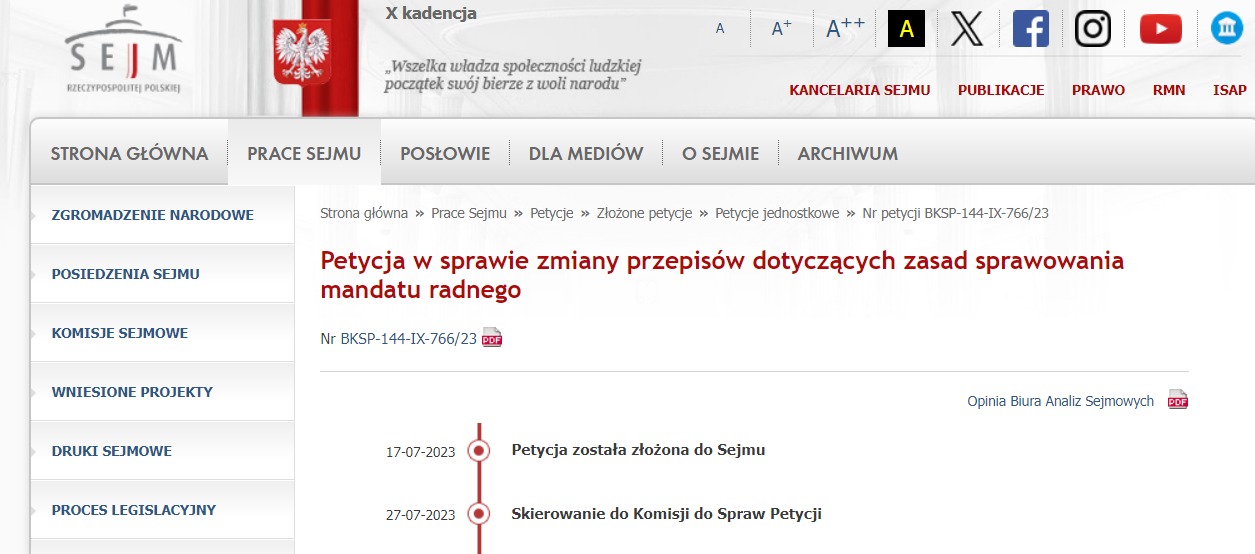Open Posłowie tab

click(445, 153)
